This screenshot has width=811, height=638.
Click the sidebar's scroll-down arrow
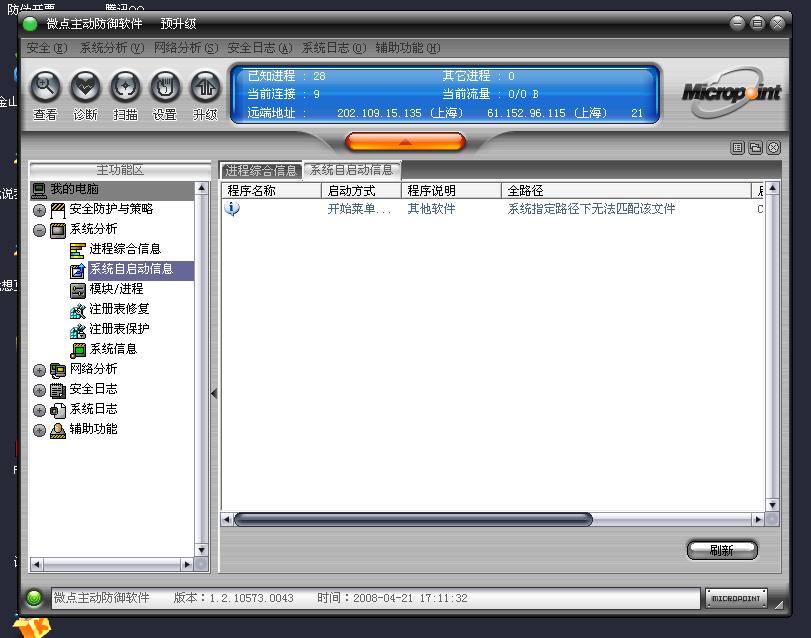202,550
